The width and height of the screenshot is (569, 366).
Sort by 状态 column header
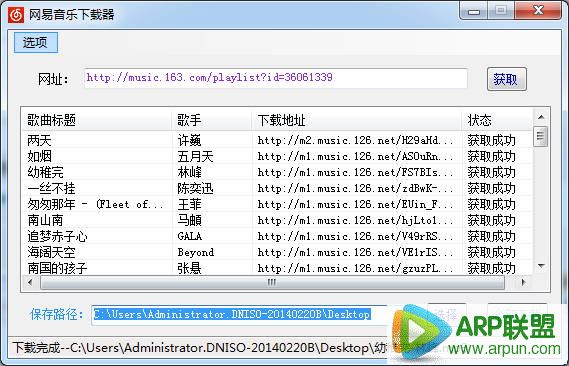pyautogui.click(x=497, y=120)
